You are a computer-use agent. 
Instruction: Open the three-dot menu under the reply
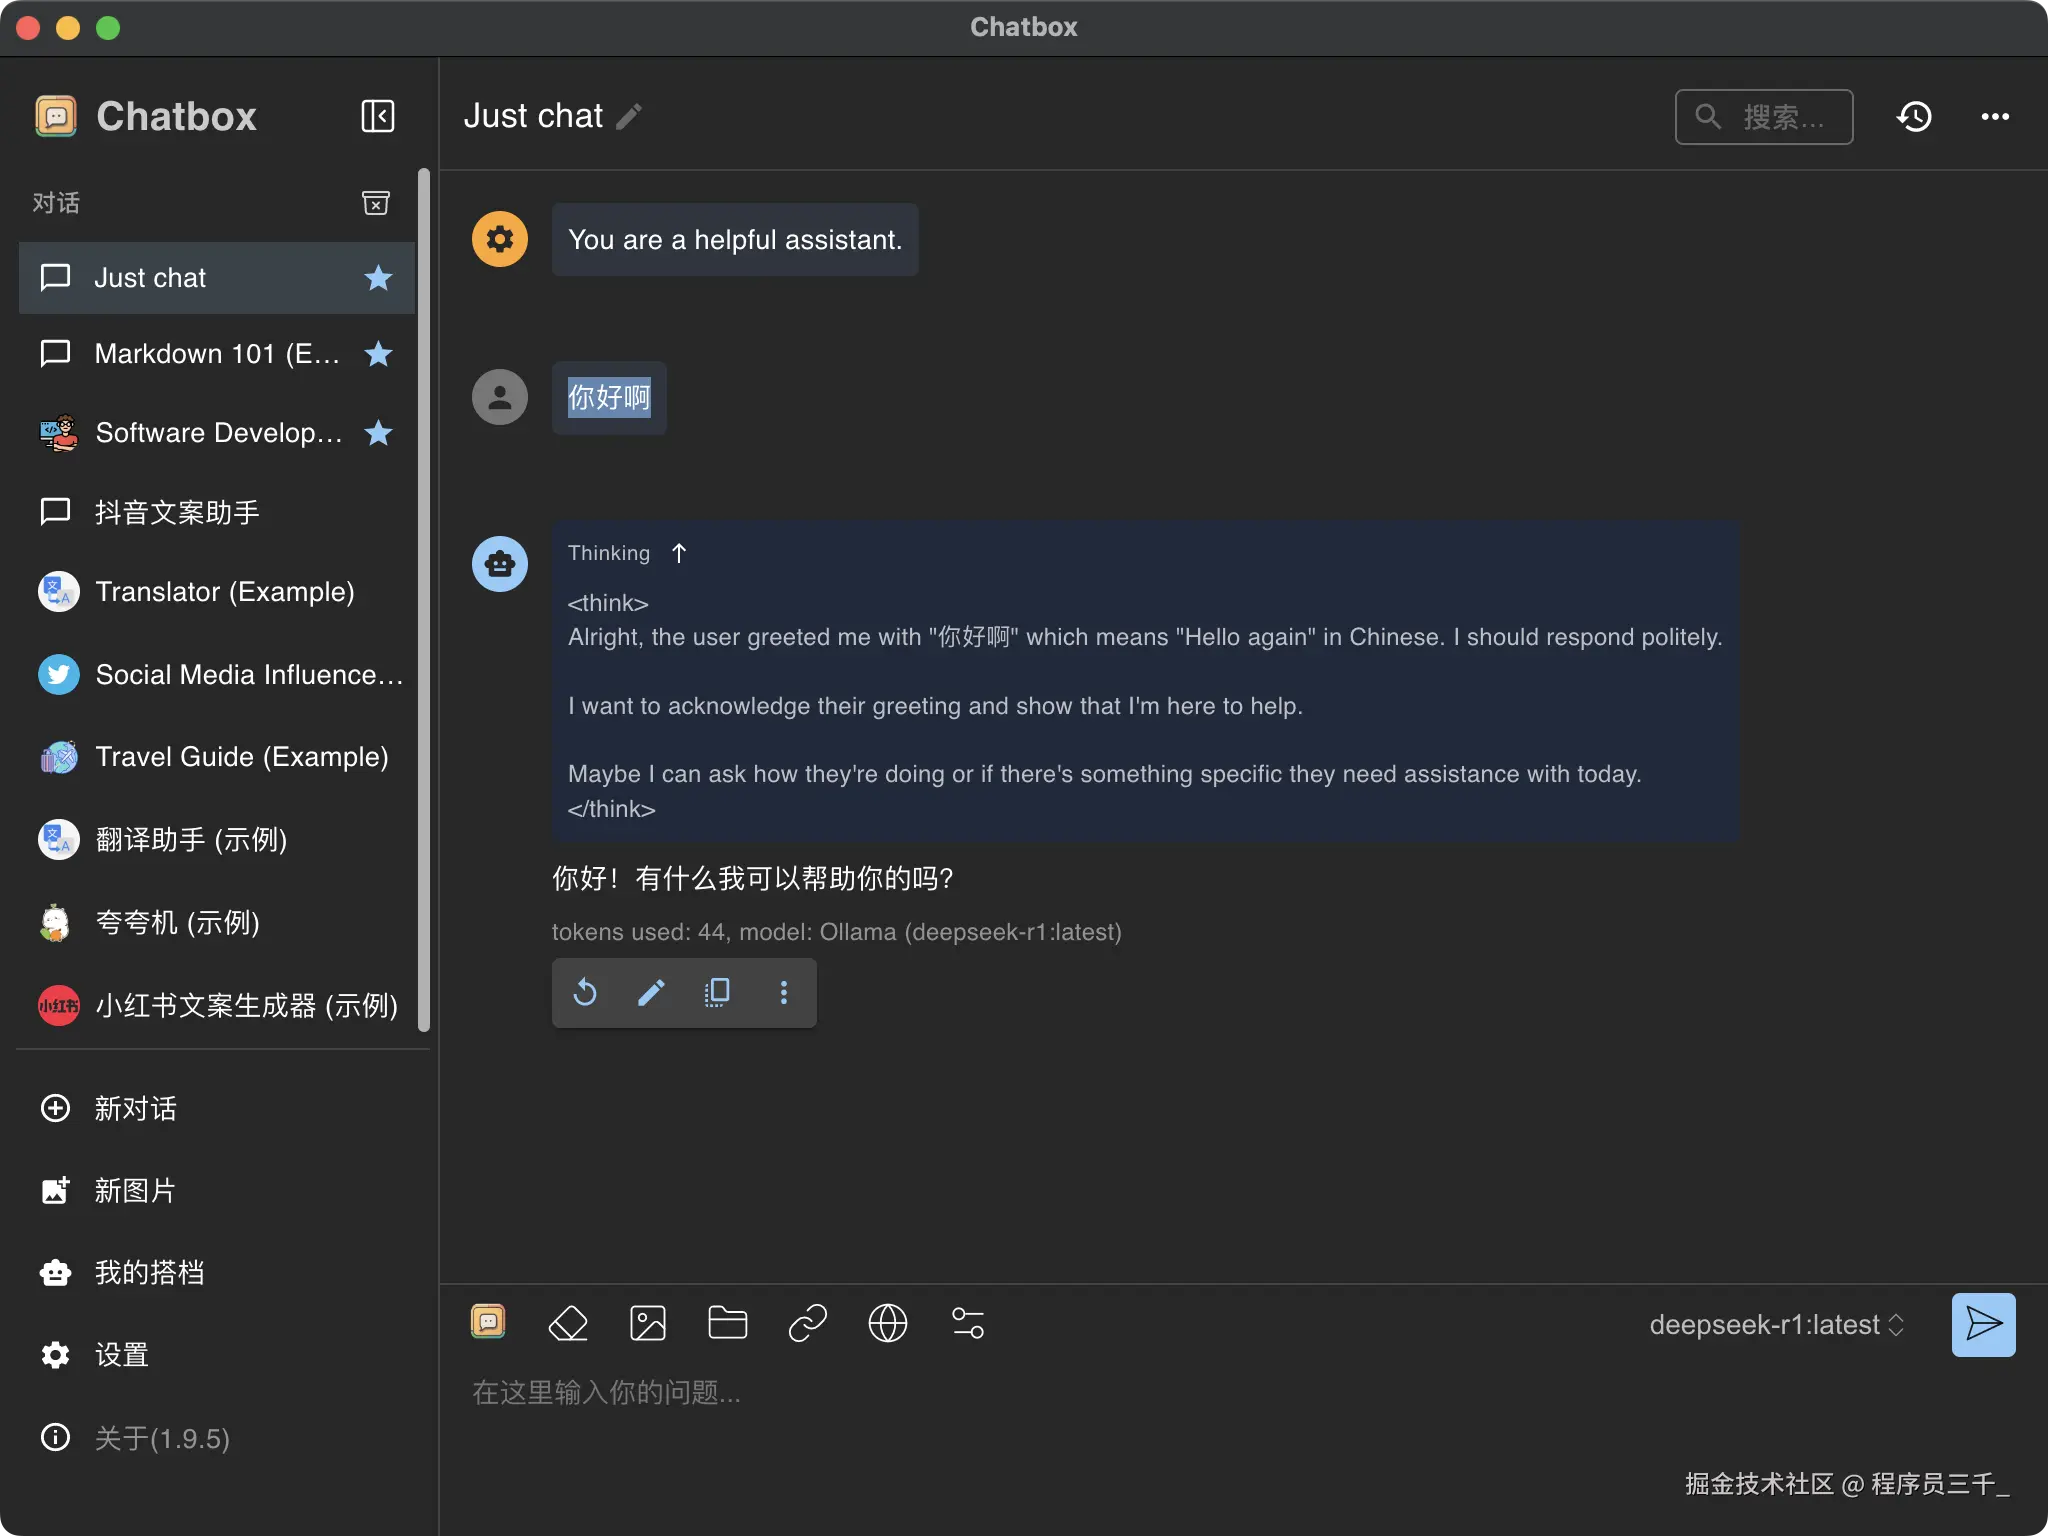[x=783, y=992]
